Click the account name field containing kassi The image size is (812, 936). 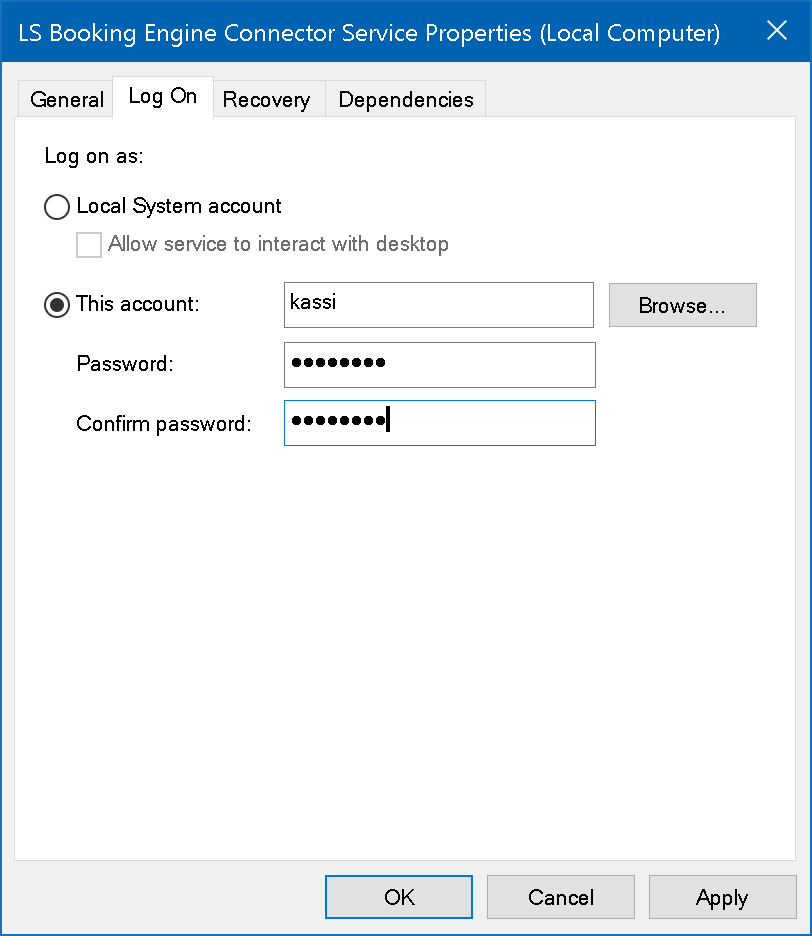coord(439,305)
